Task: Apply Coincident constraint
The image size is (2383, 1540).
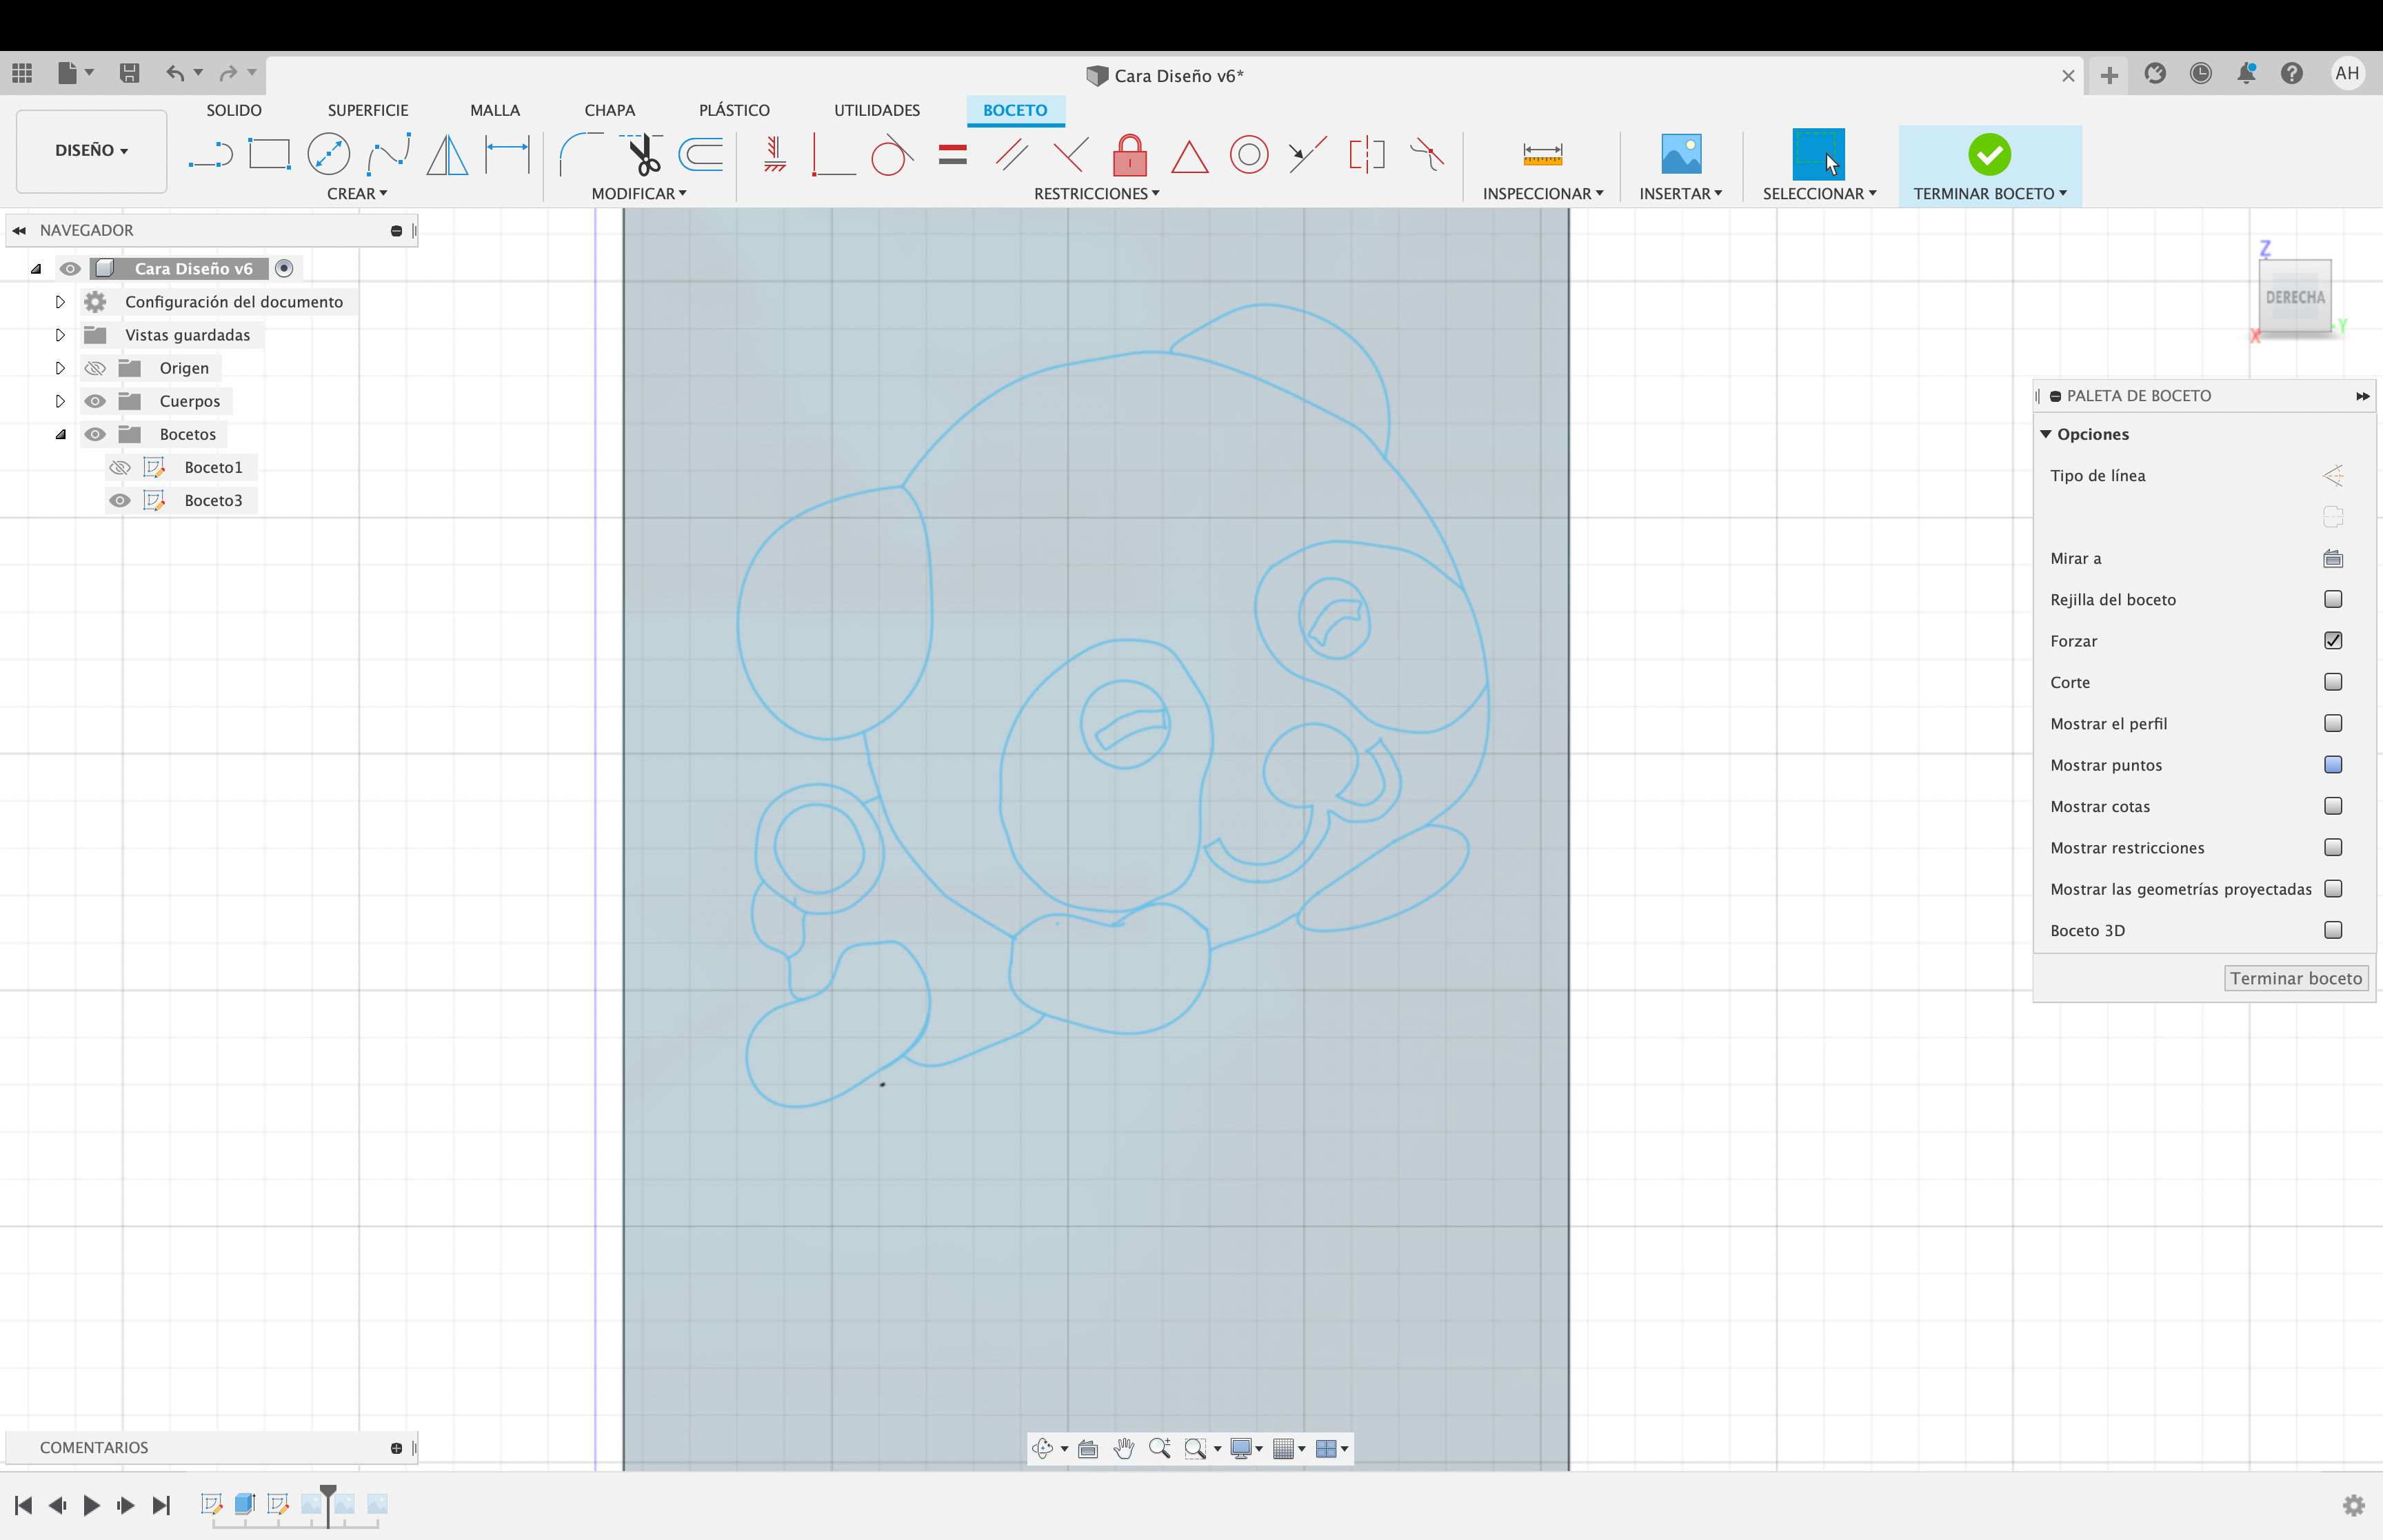Action: click(833, 154)
